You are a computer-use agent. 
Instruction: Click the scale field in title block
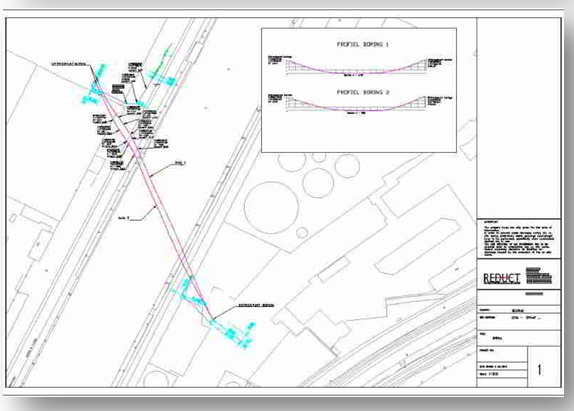(x=502, y=374)
